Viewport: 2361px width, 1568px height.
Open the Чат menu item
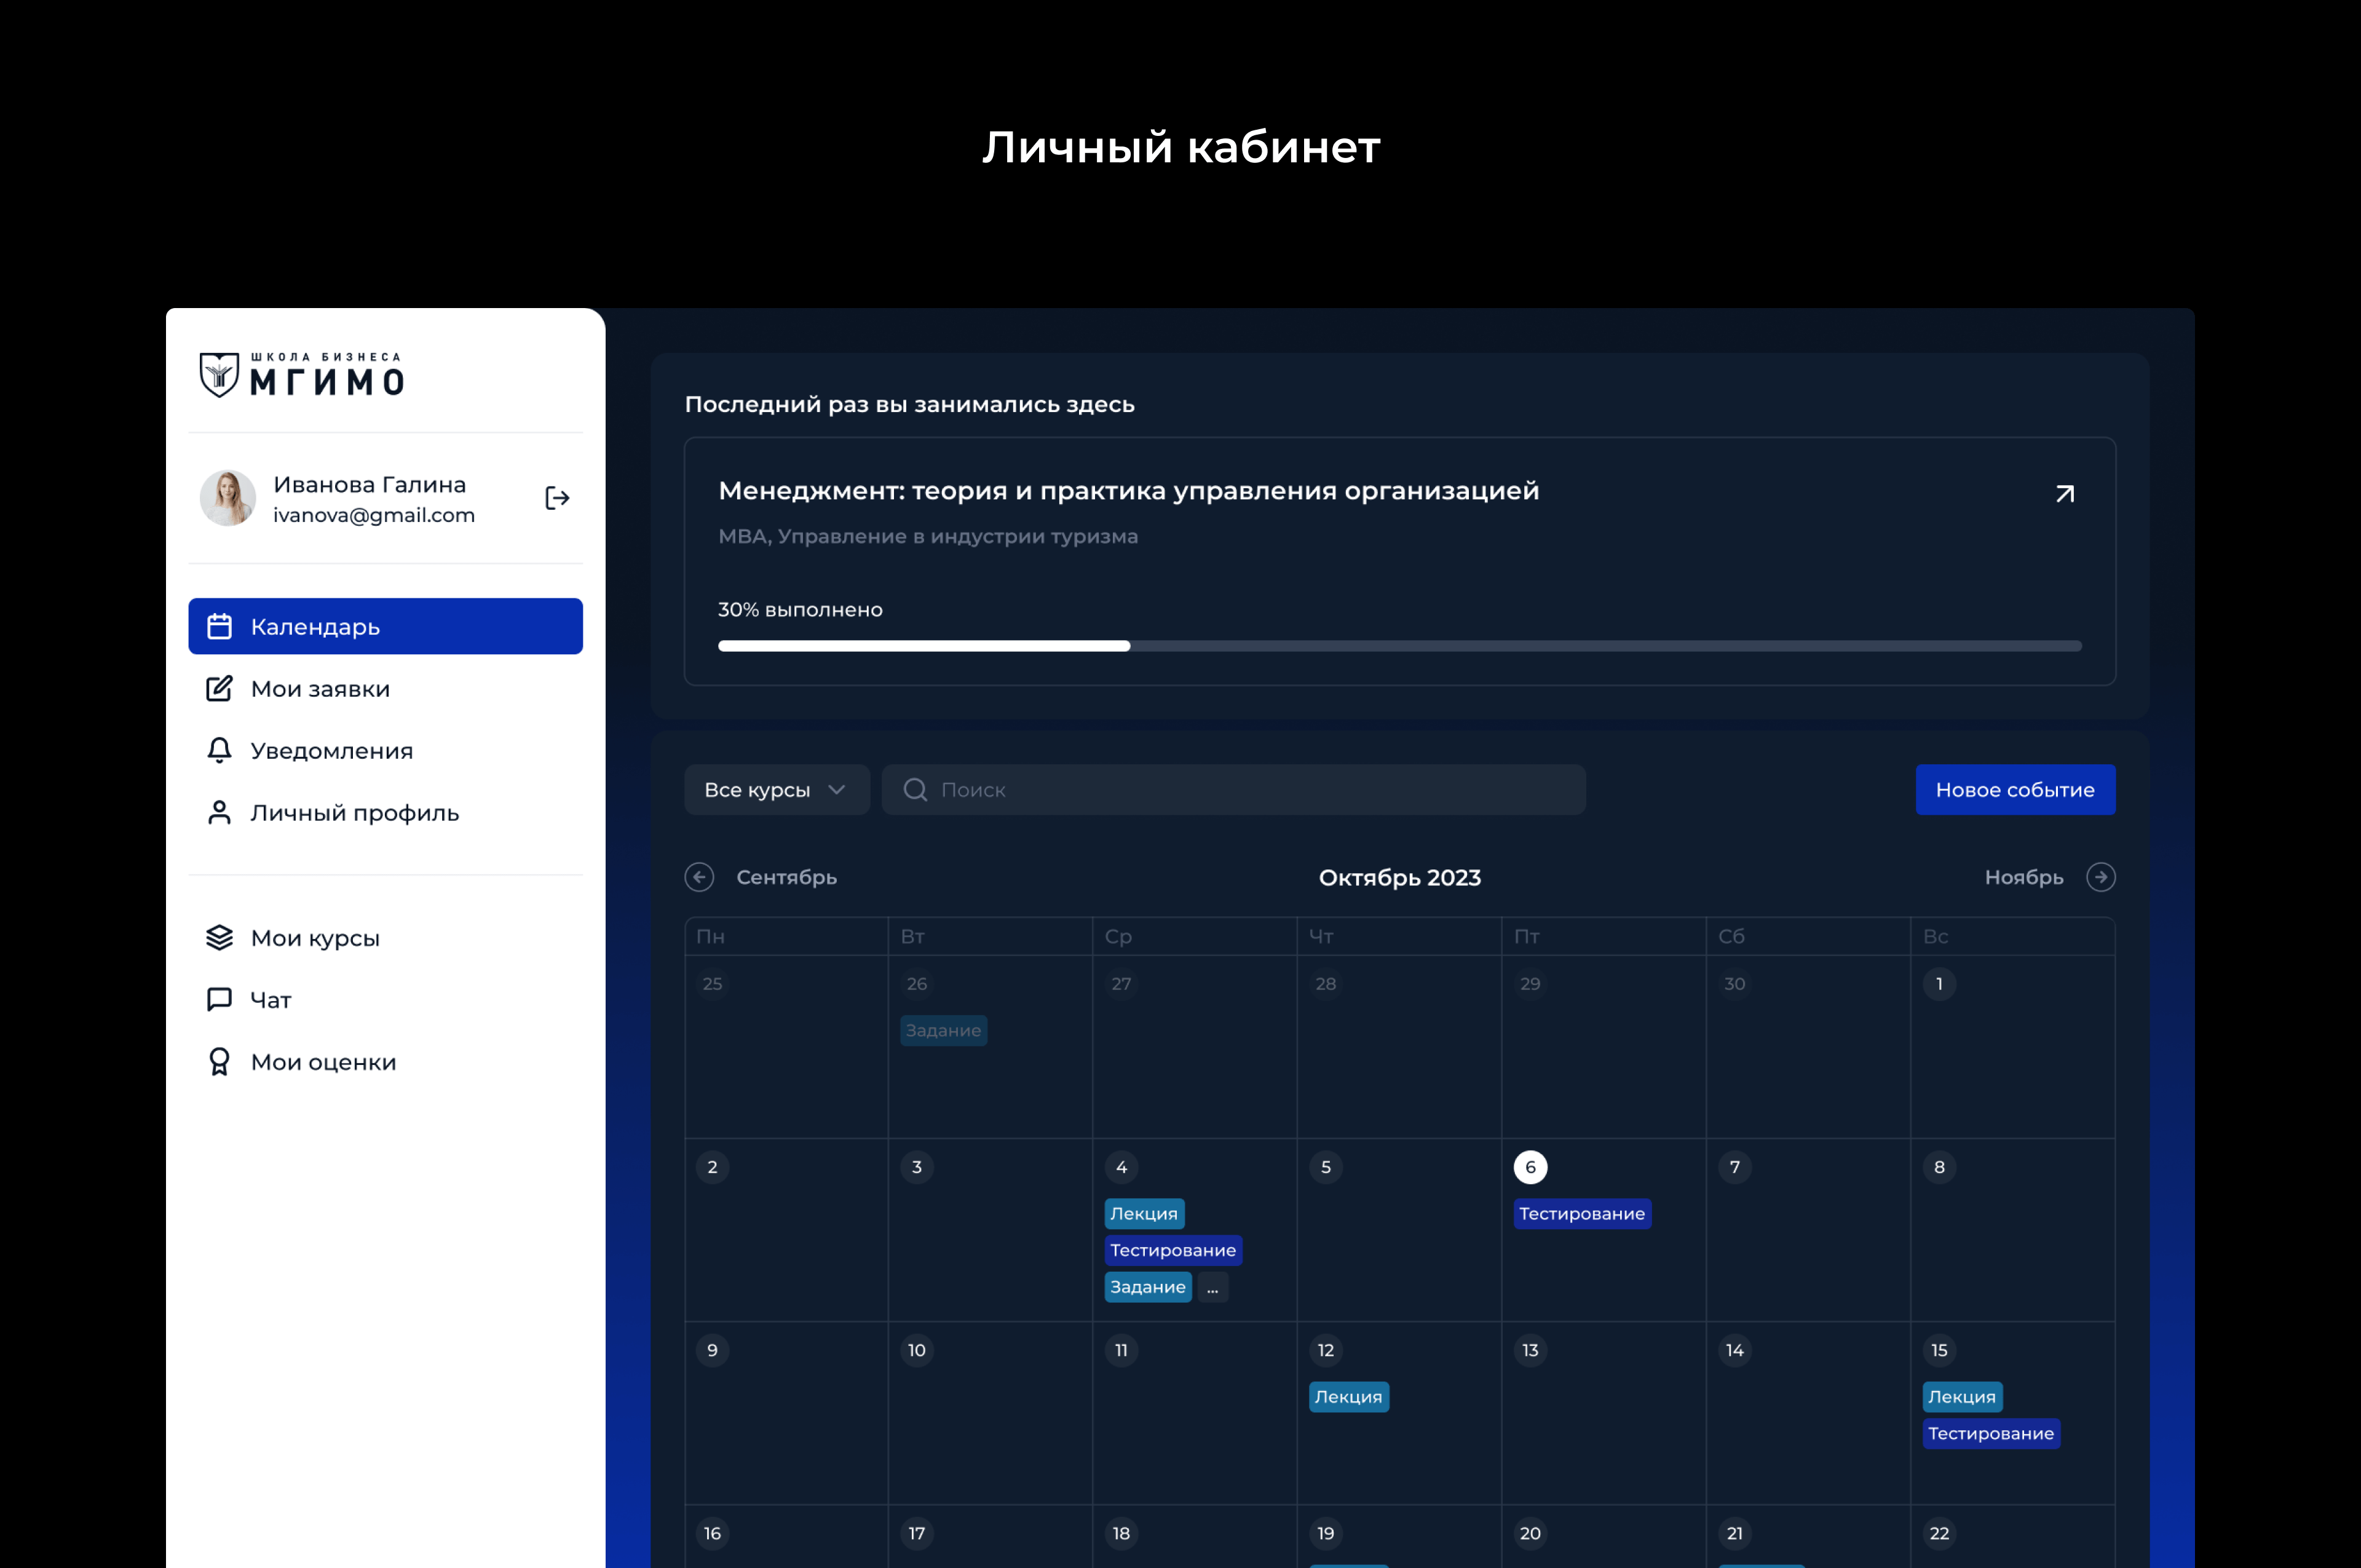[x=270, y=999]
